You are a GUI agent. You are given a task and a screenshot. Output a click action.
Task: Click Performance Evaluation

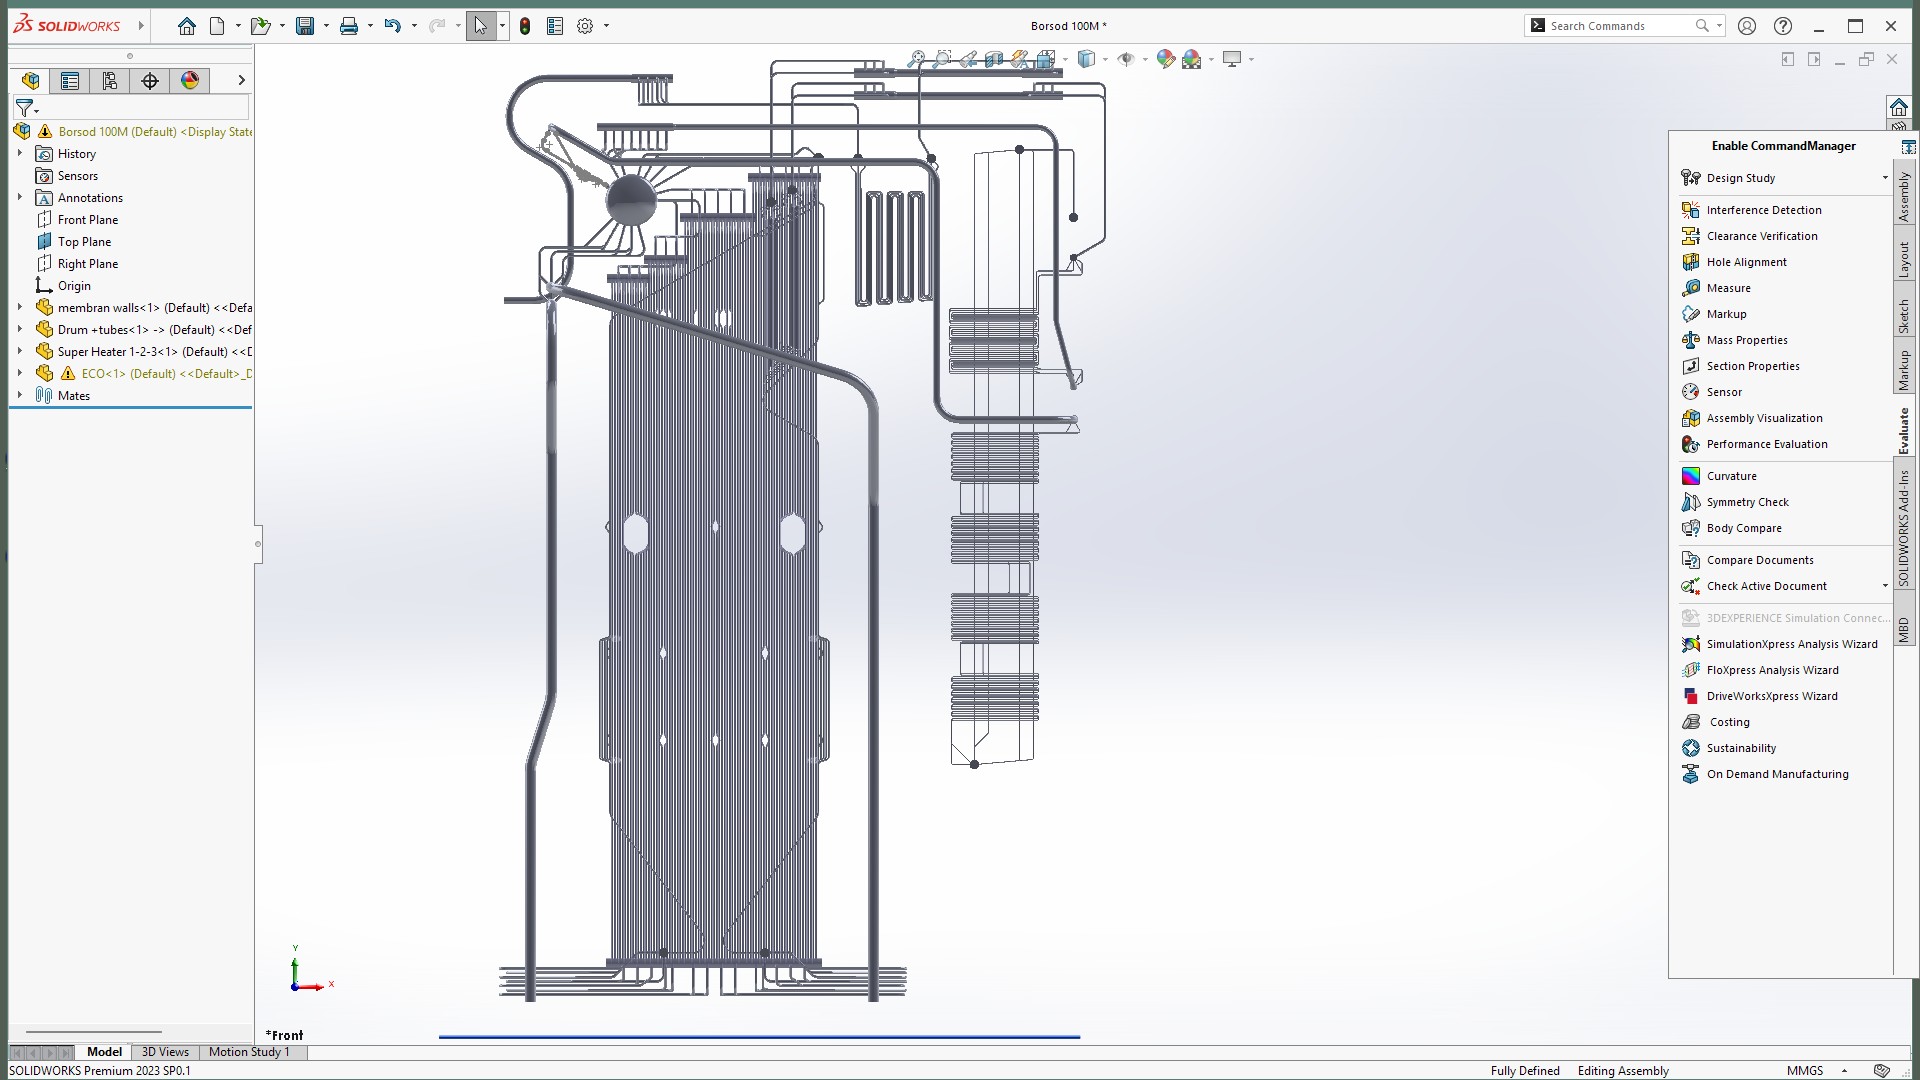coord(1766,444)
